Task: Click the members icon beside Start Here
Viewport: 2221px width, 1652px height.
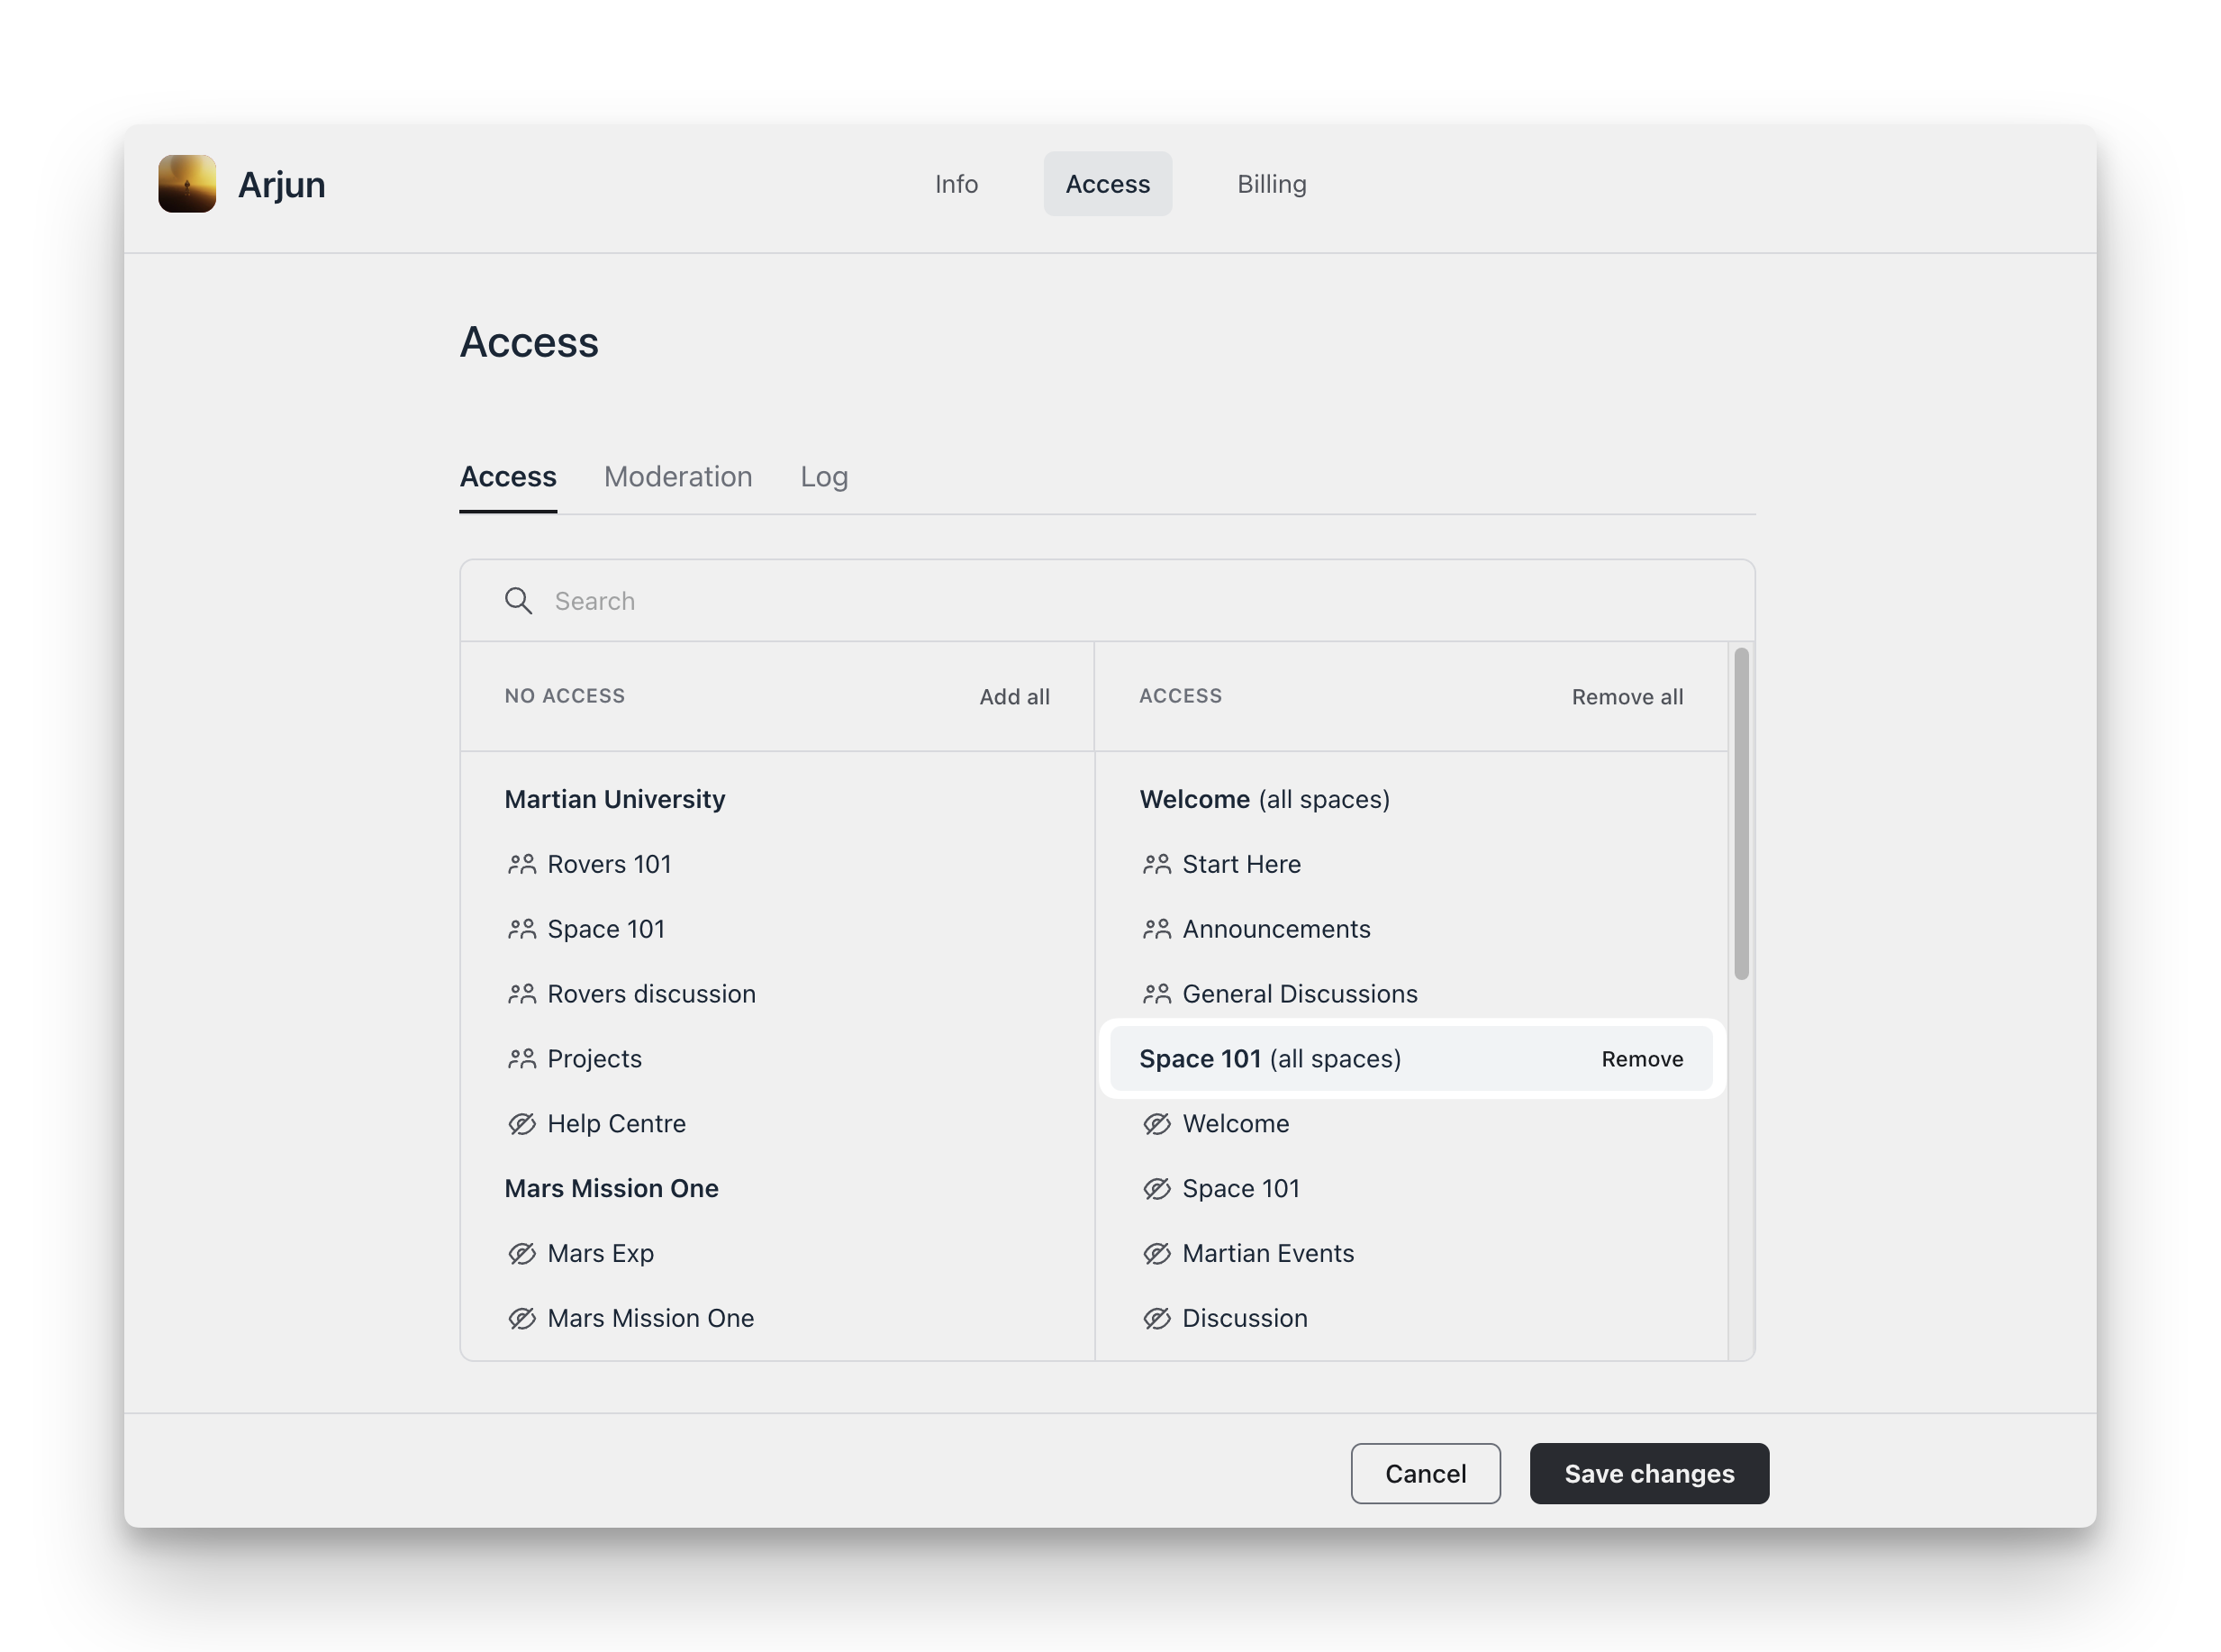Action: [1157, 864]
